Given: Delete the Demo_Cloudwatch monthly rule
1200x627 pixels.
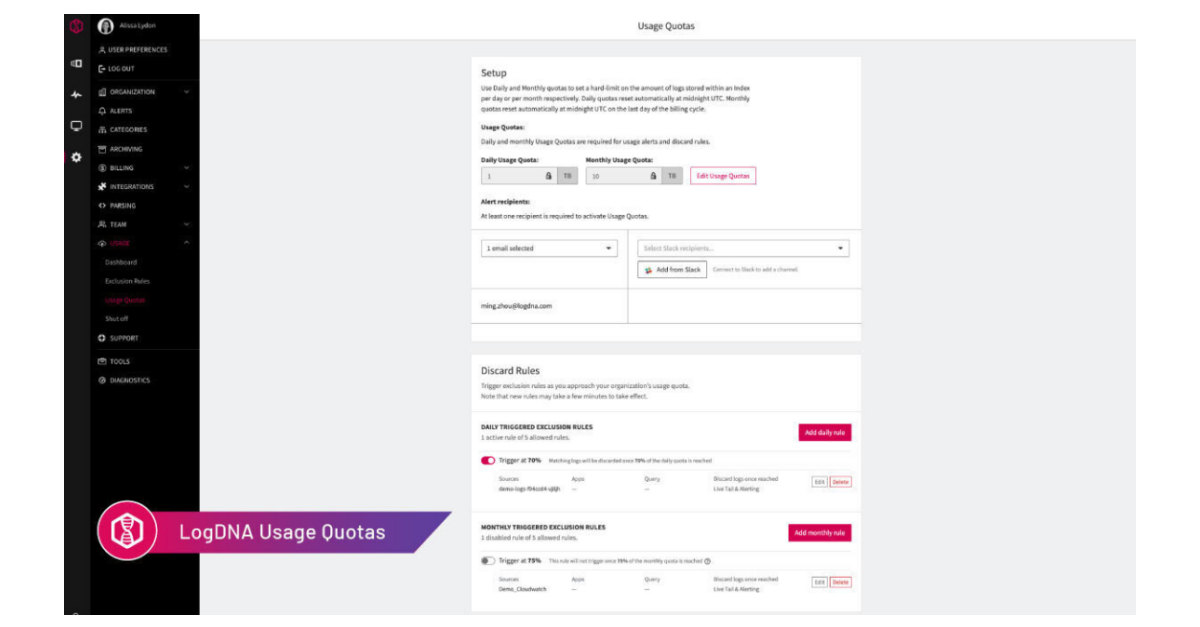Looking at the screenshot, I should [x=840, y=582].
